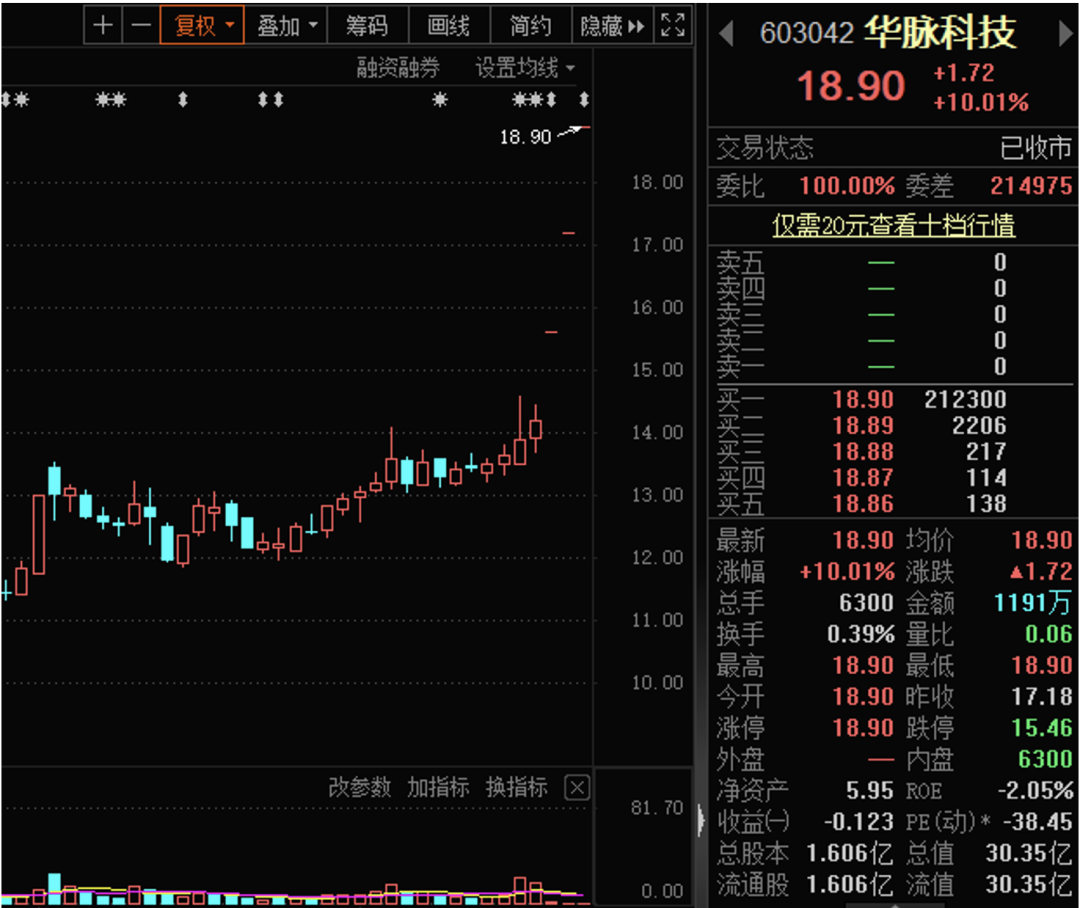Click the plus zoom-in chart button
Screen dimensions: 1080x908
[103, 25]
